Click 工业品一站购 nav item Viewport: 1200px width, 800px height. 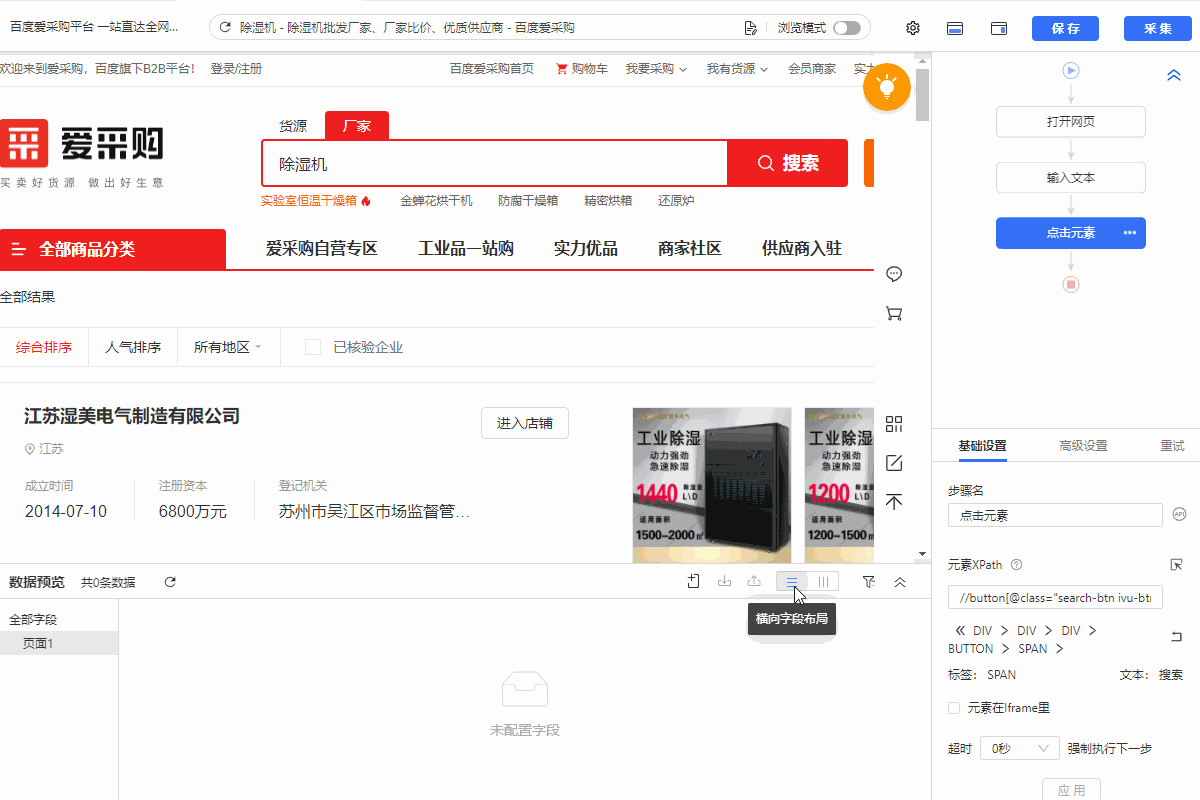pos(466,249)
